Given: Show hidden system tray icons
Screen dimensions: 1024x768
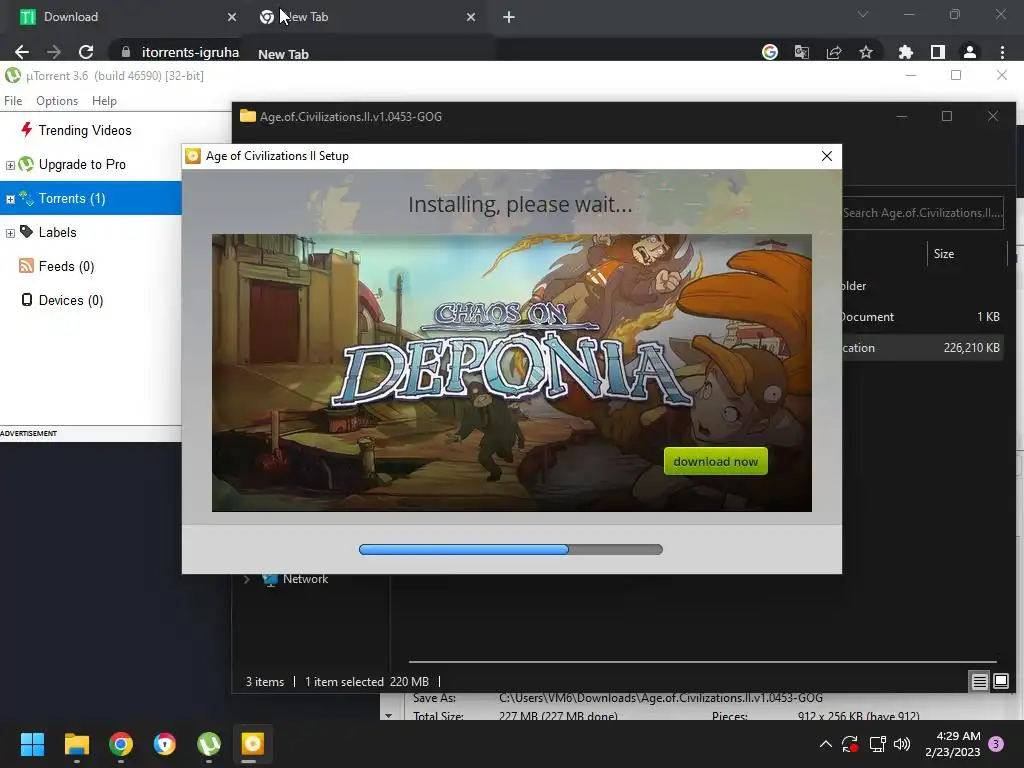Looking at the screenshot, I should click(825, 744).
